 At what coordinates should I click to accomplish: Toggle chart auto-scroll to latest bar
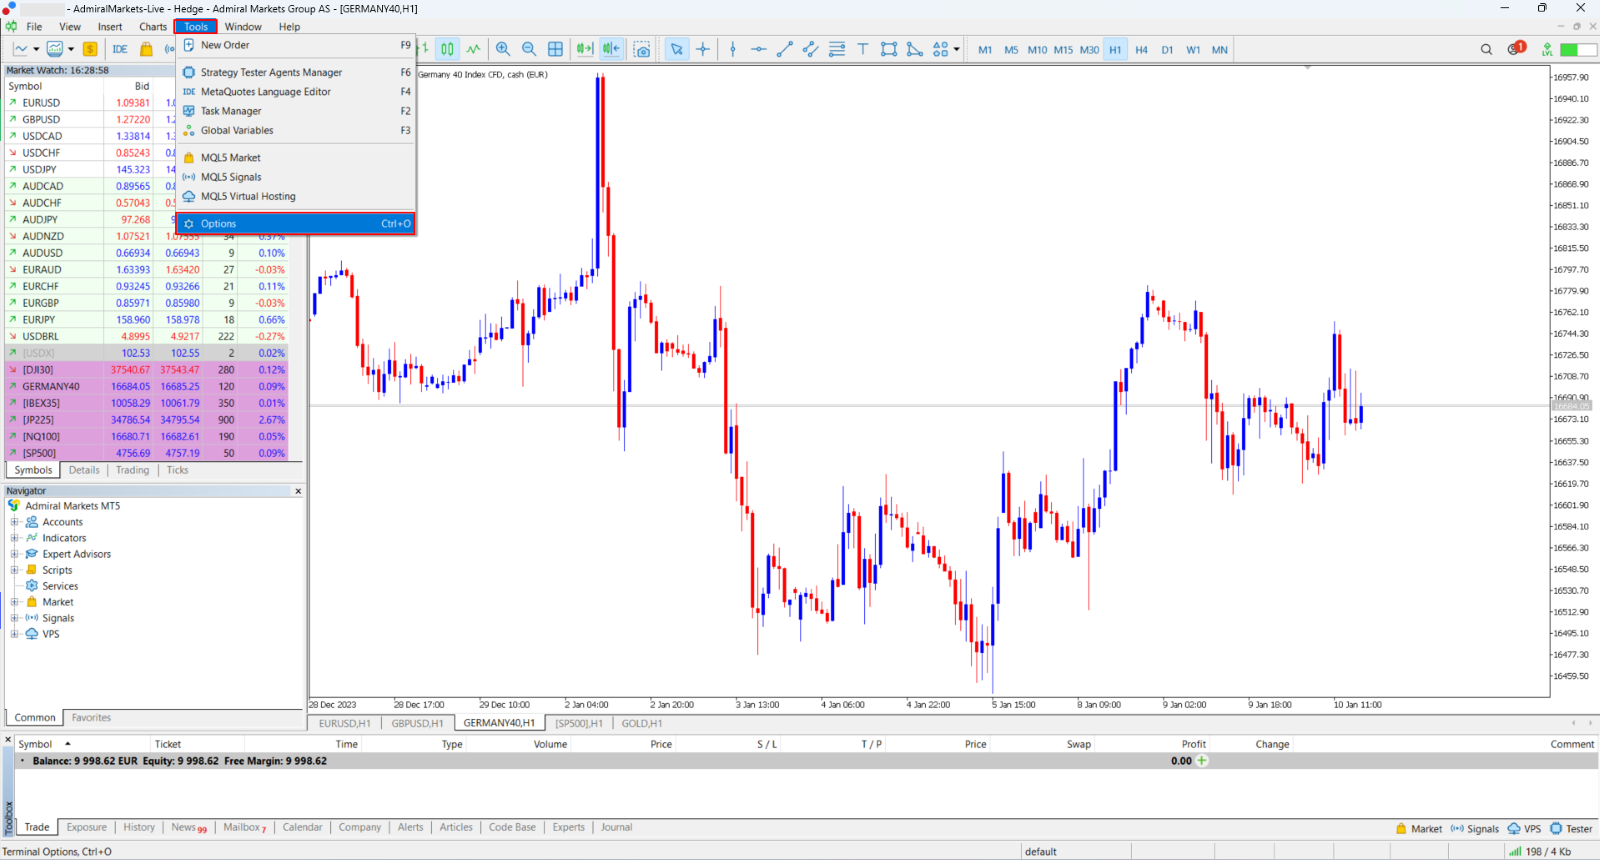coord(585,49)
